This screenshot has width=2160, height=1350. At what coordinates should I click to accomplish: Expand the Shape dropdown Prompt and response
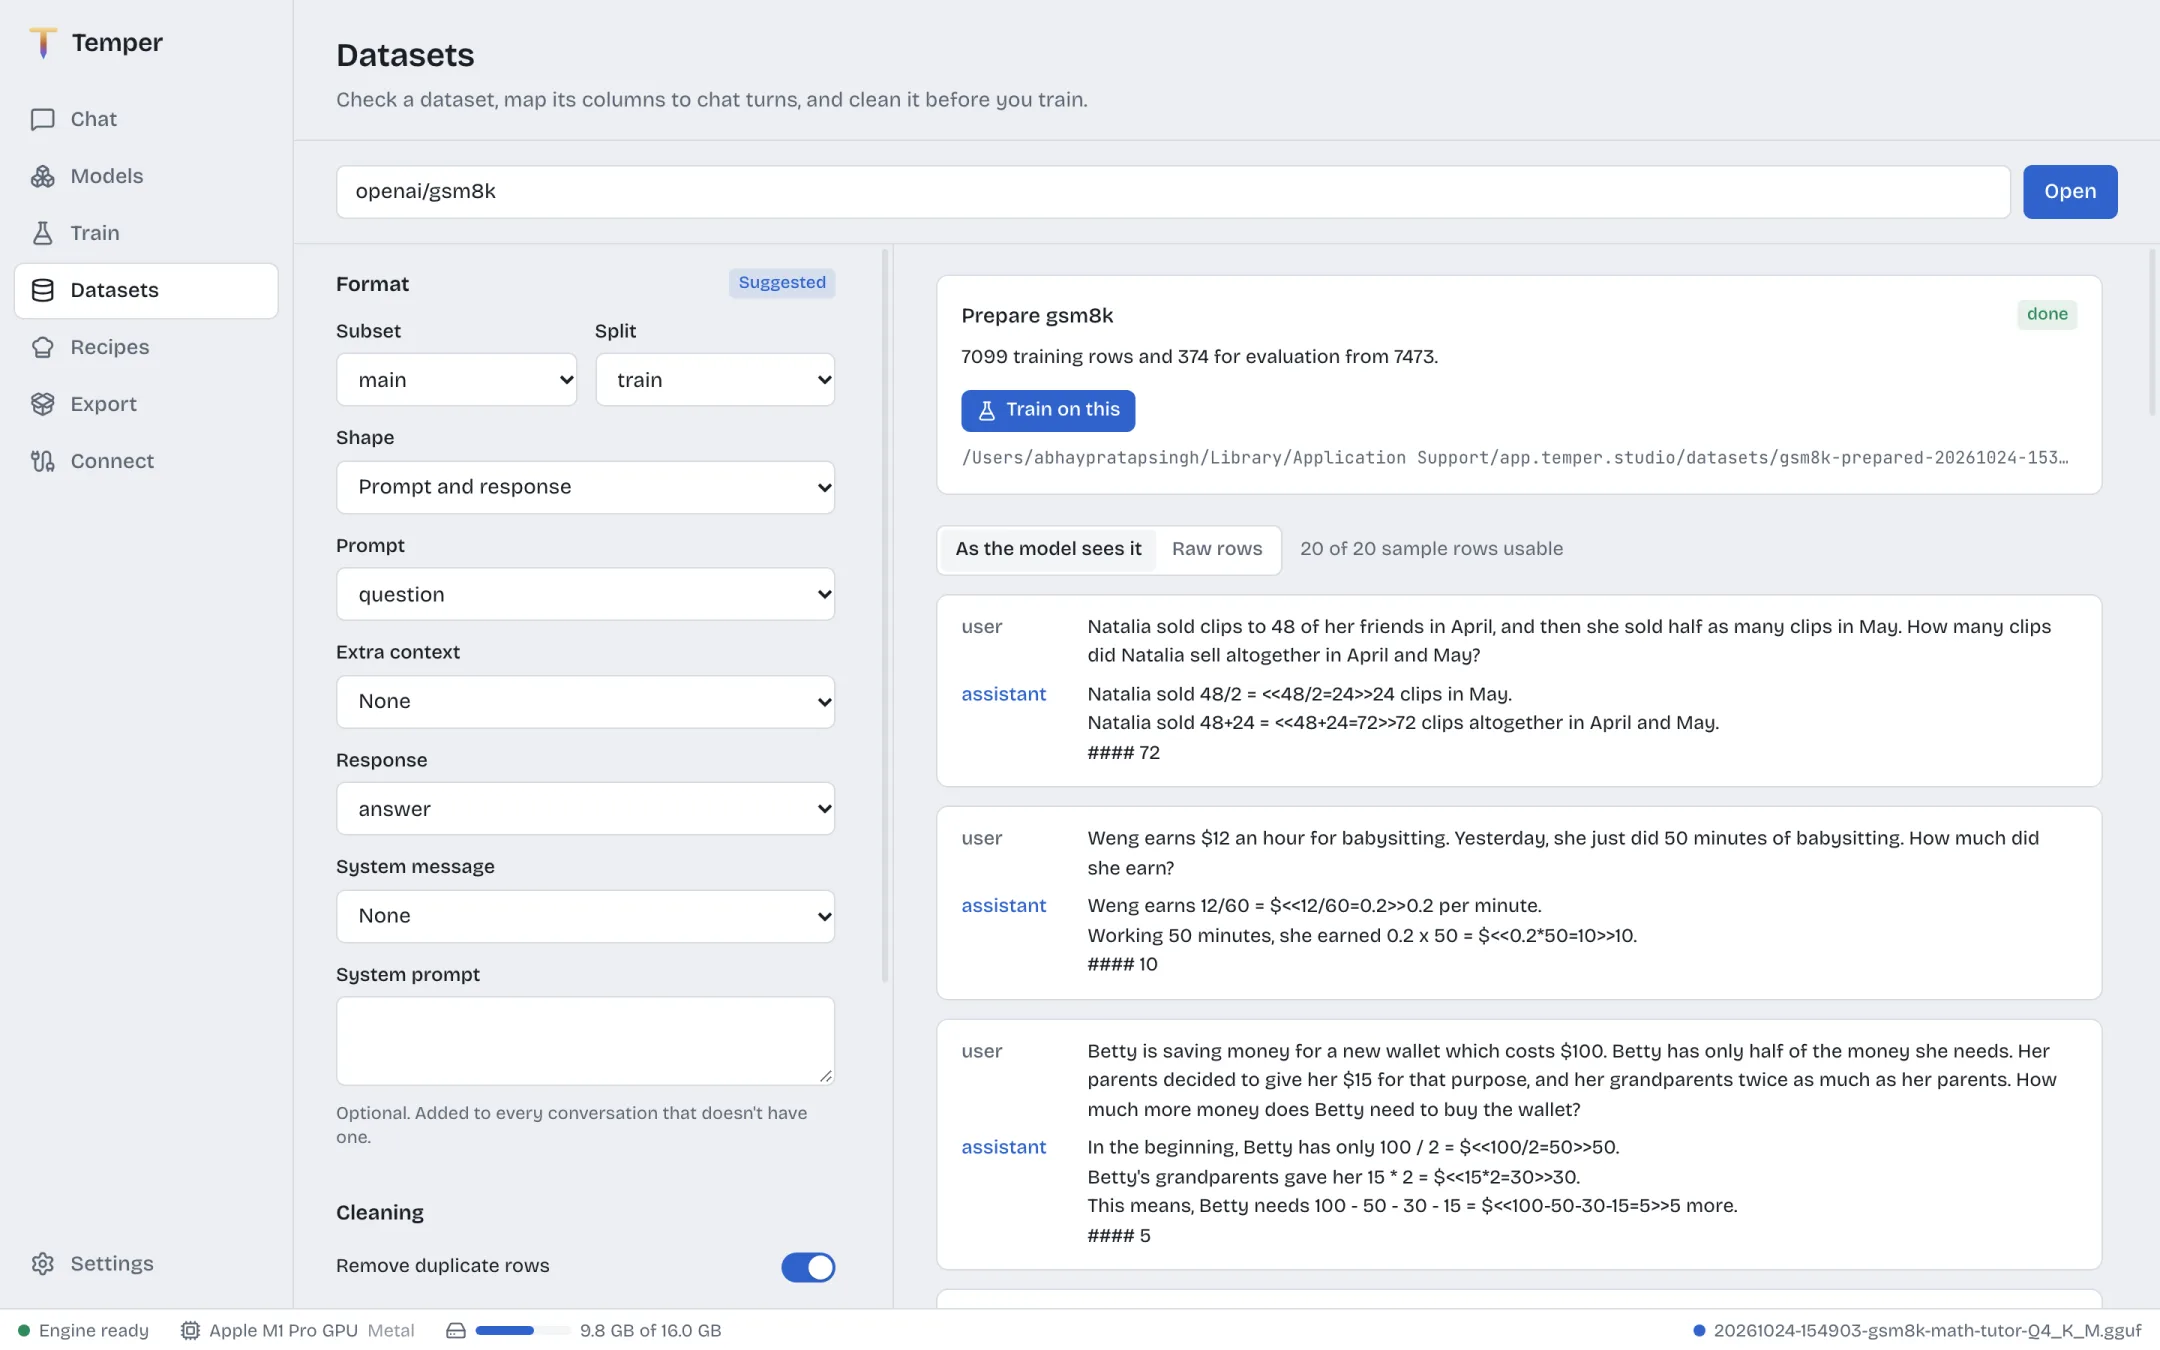point(585,487)
